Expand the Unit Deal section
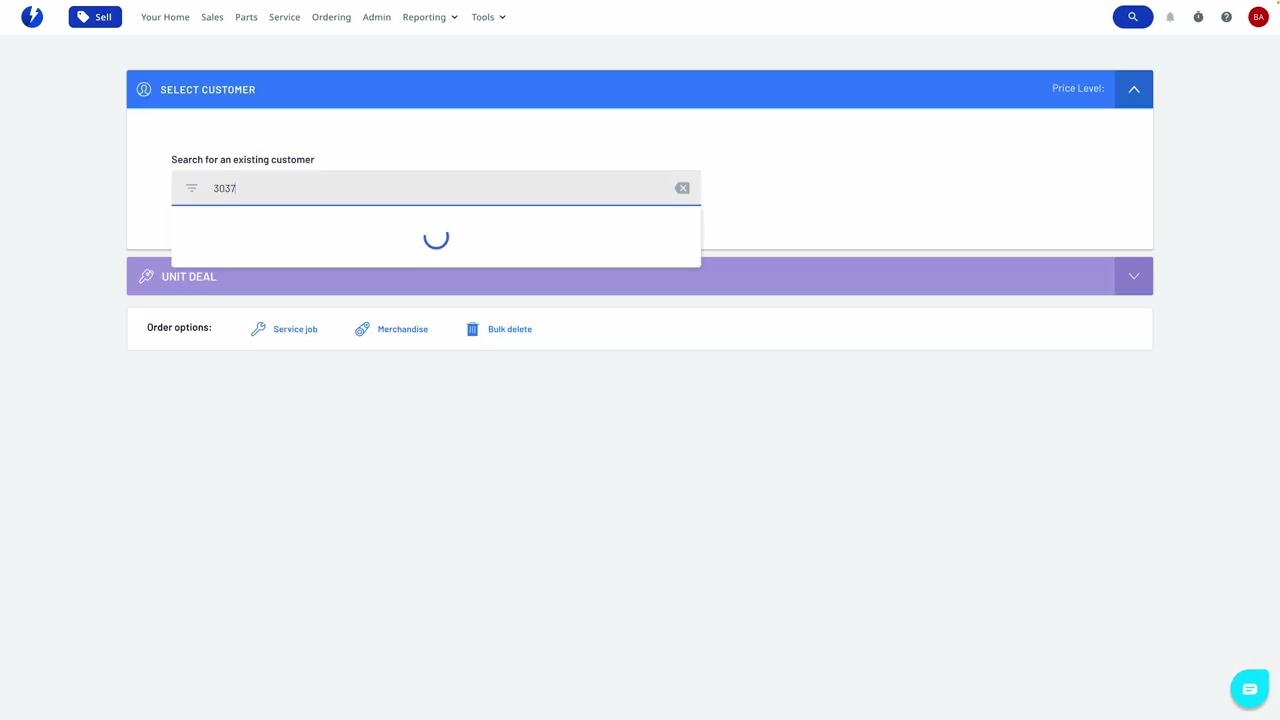The height and width of the screenshot is (720, 1280). (1134, 276)
